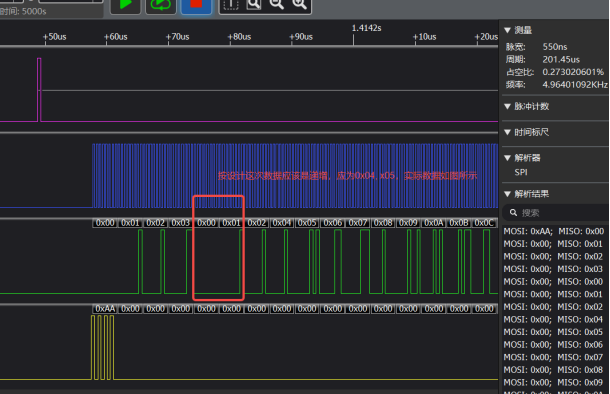This screenshot has width=610, height=394.
Task: Click the zoom-to-fit magnifier icon
Action: point(254,5)
